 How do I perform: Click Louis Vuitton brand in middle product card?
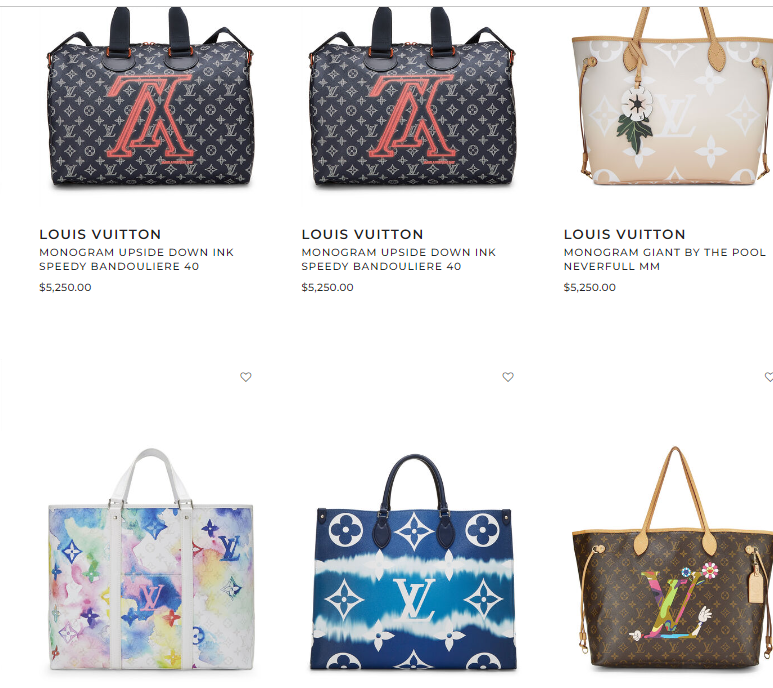[x=362, y=234]
